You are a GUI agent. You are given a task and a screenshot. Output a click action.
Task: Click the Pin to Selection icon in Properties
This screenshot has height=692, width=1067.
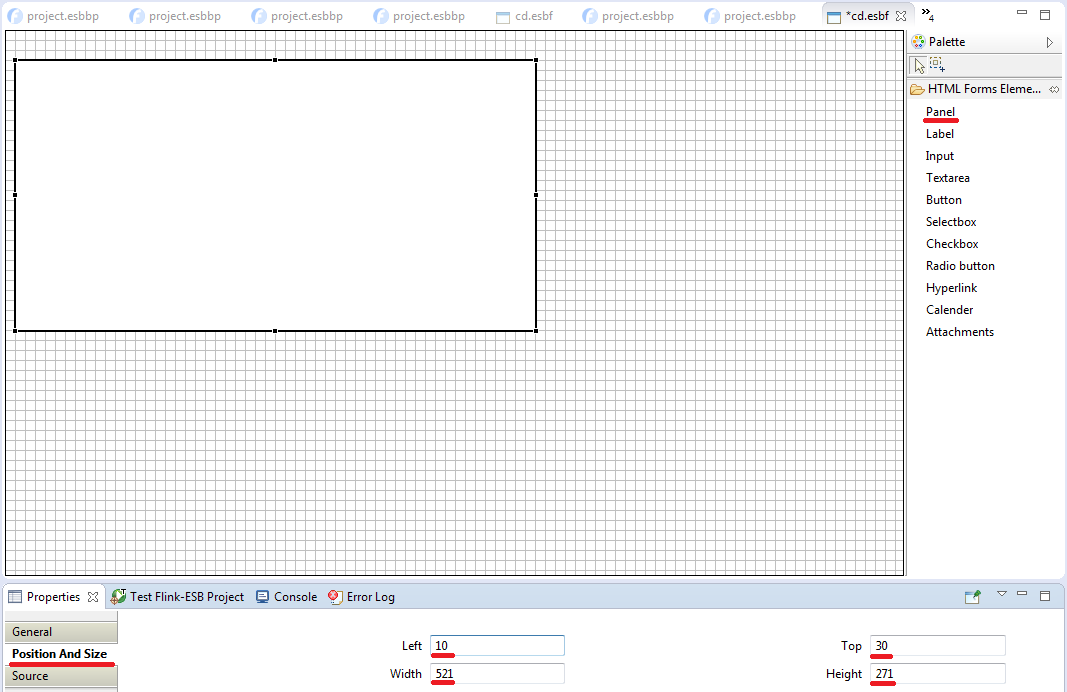coord(972,597)
